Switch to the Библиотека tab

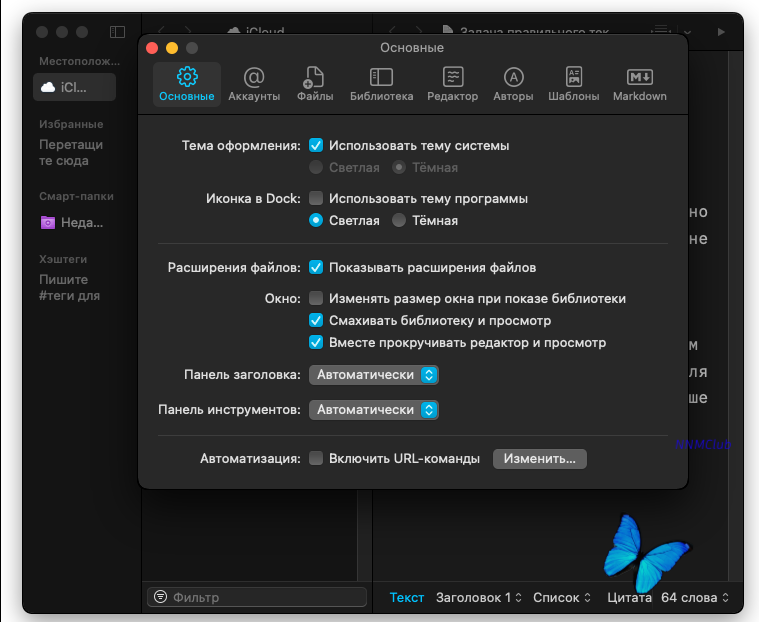tap(381, 85)
